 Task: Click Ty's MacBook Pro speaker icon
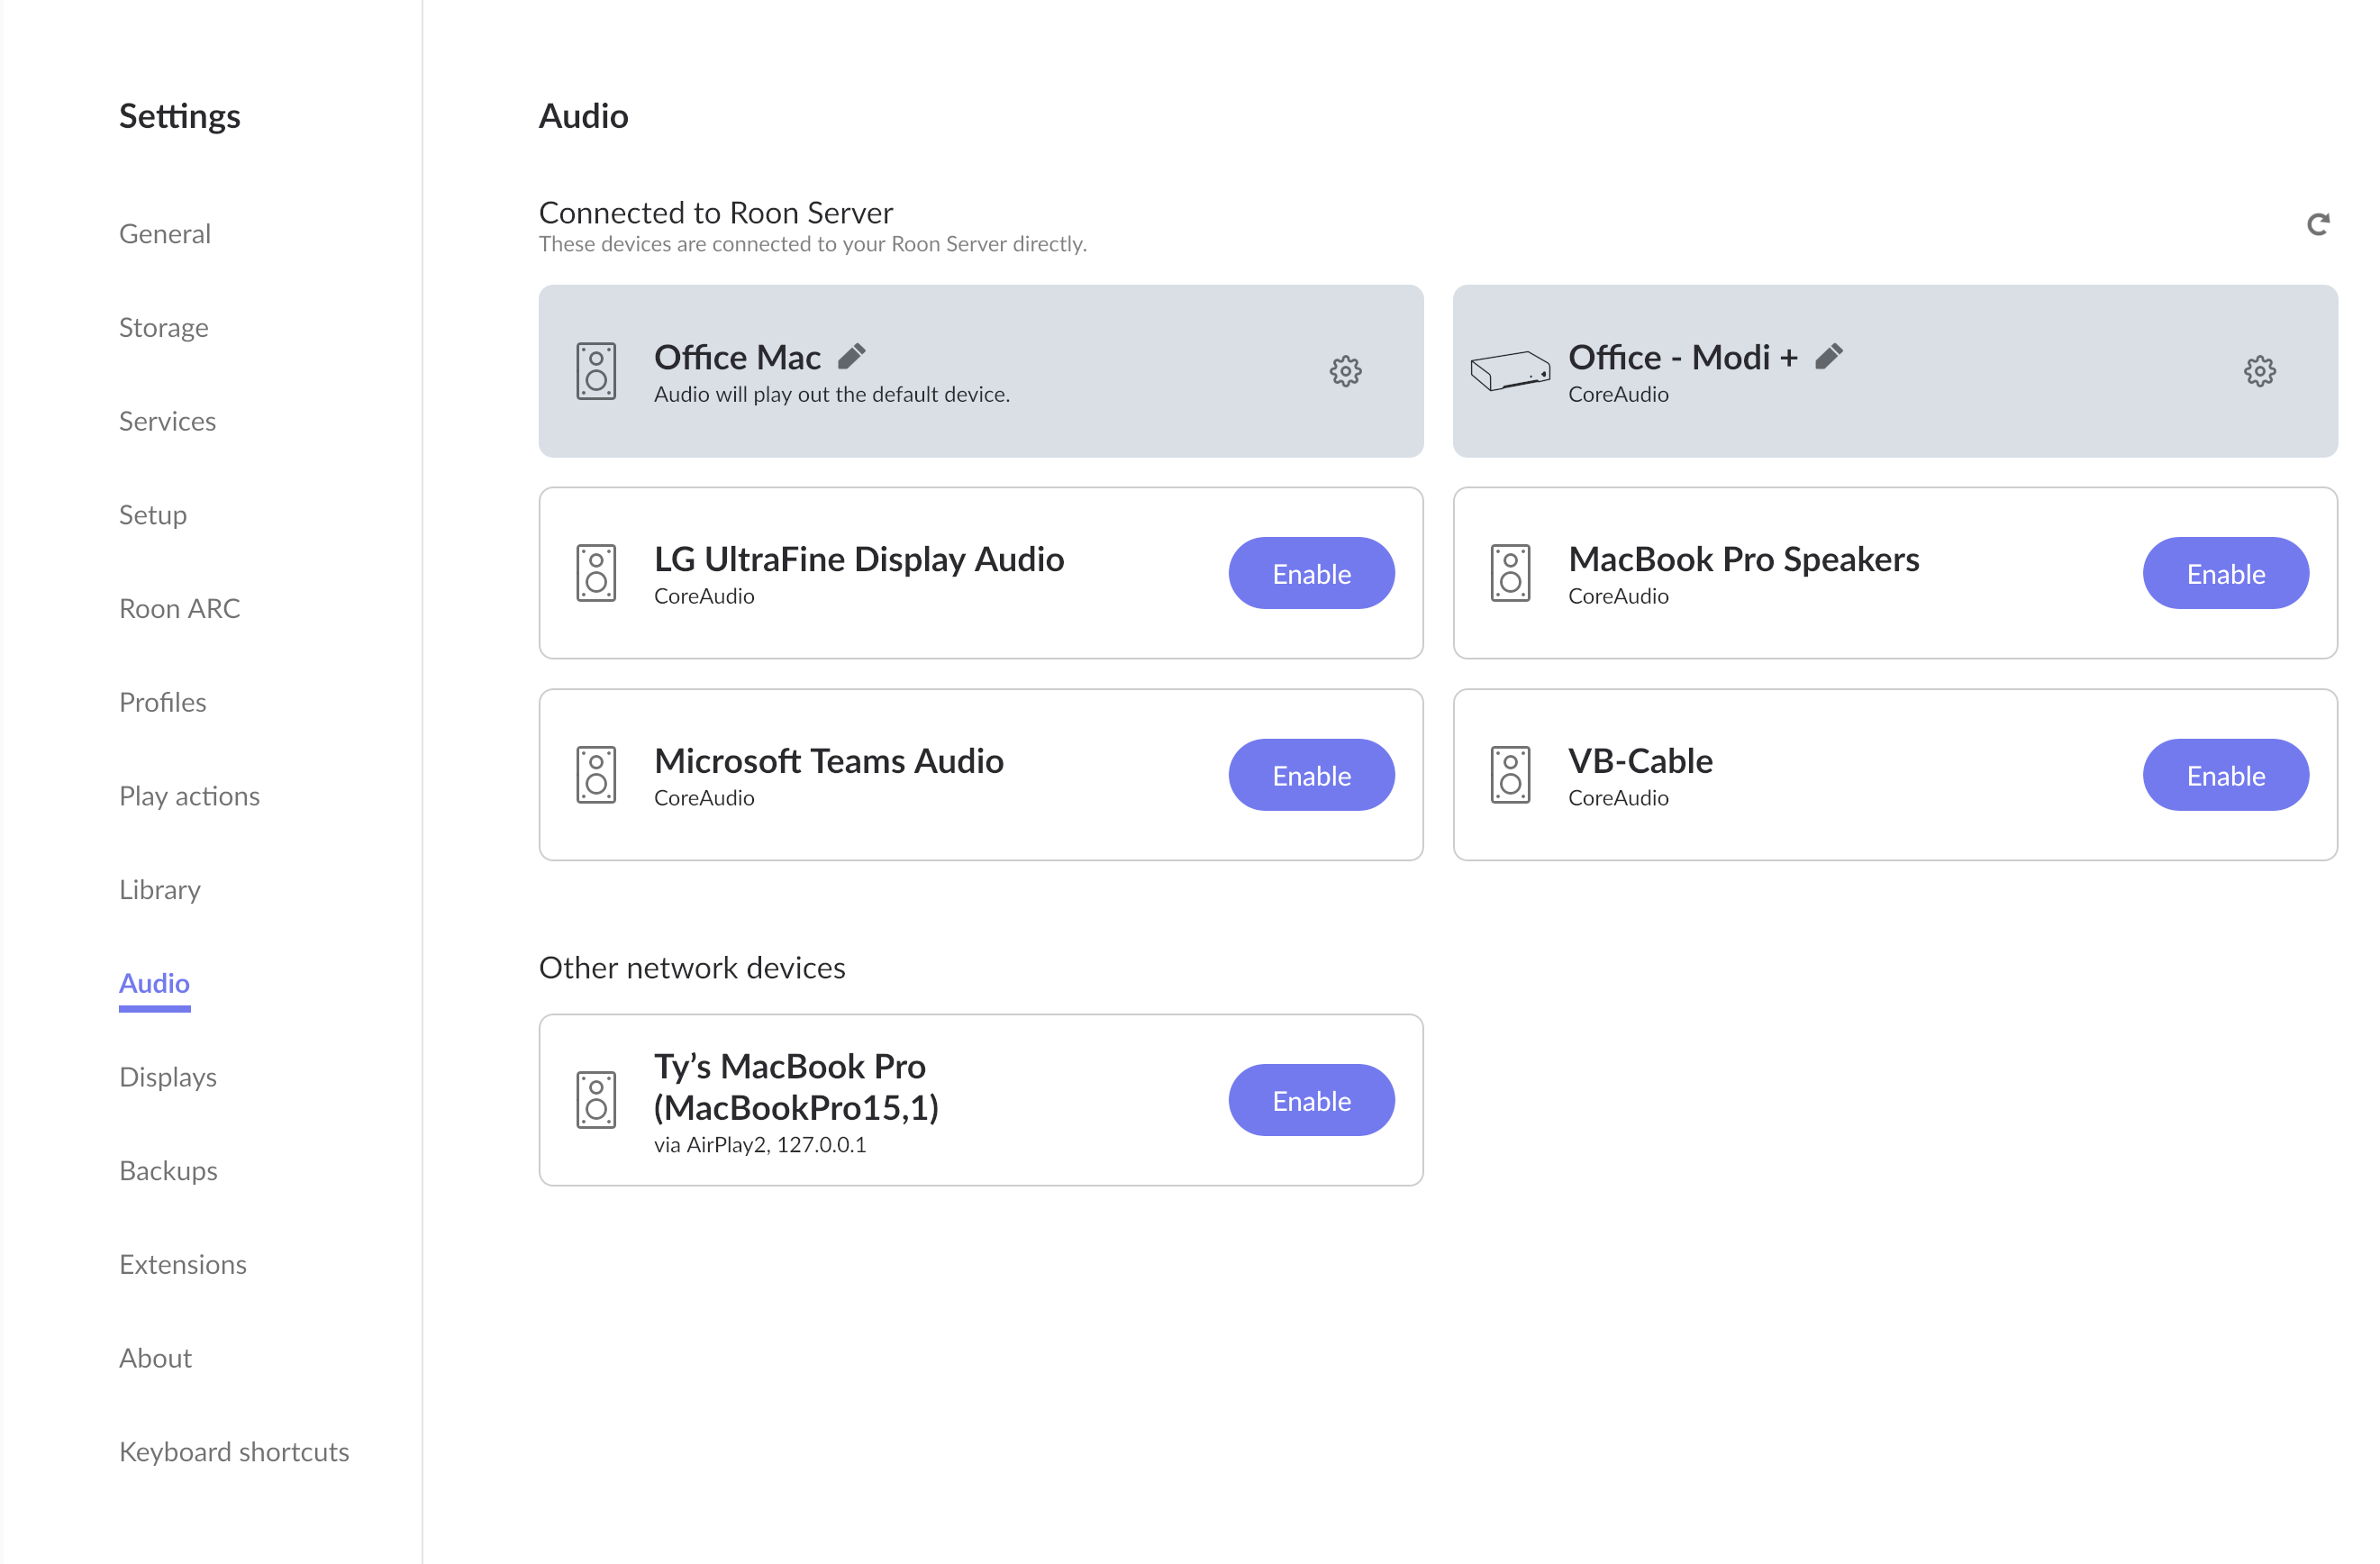point(596,1100)
